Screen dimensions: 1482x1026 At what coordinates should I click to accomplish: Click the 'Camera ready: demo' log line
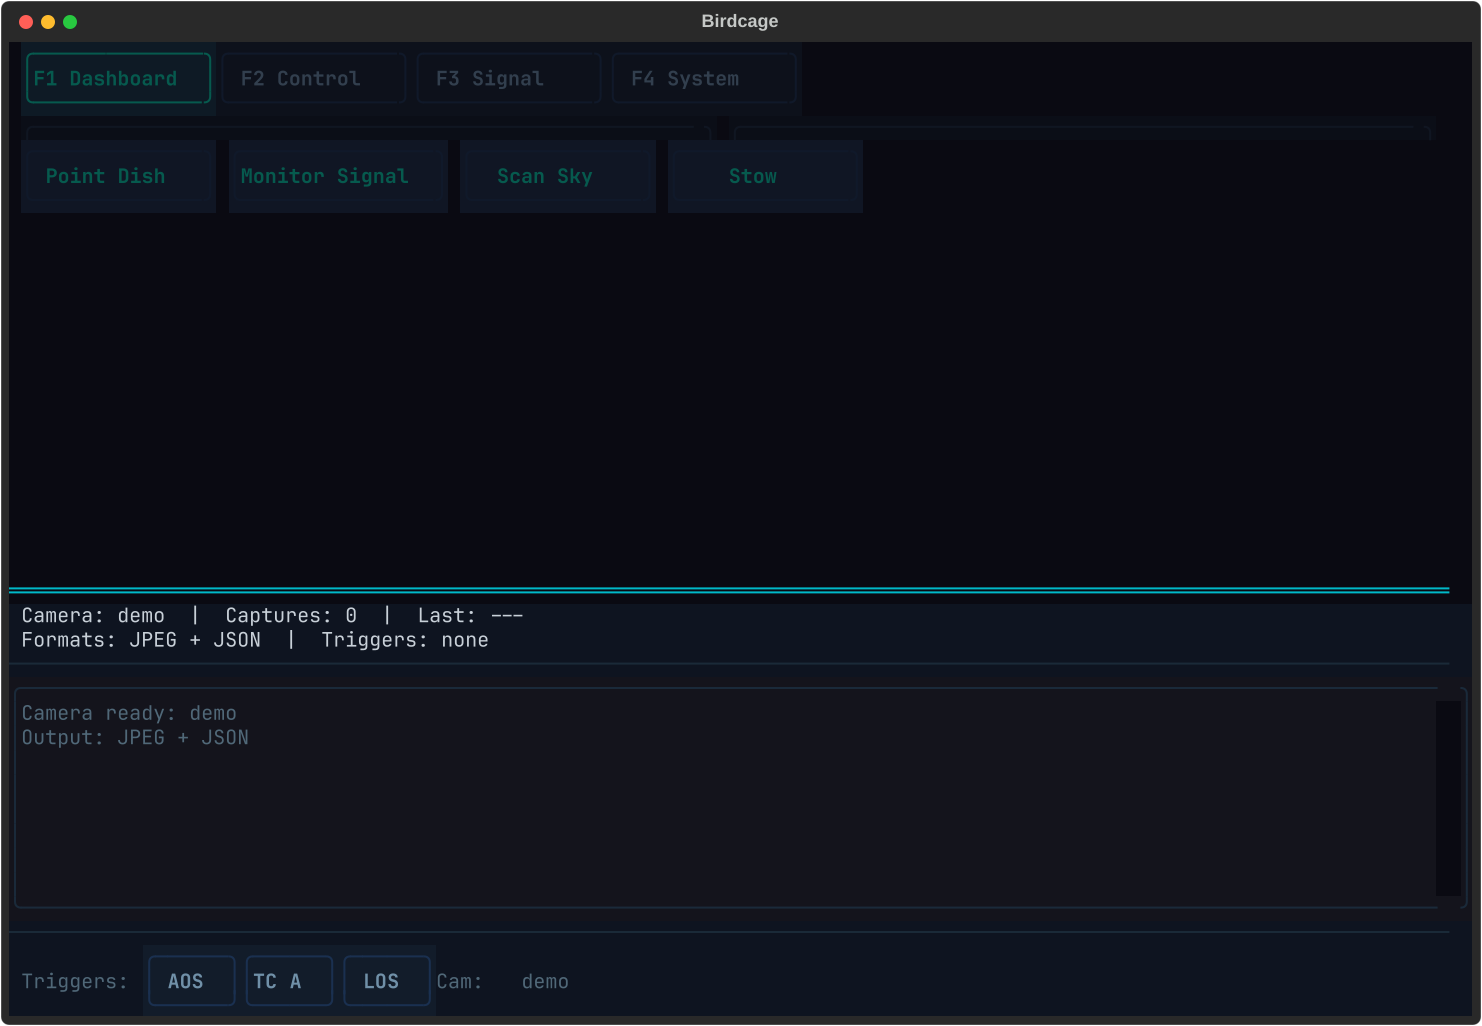point(129,713)
